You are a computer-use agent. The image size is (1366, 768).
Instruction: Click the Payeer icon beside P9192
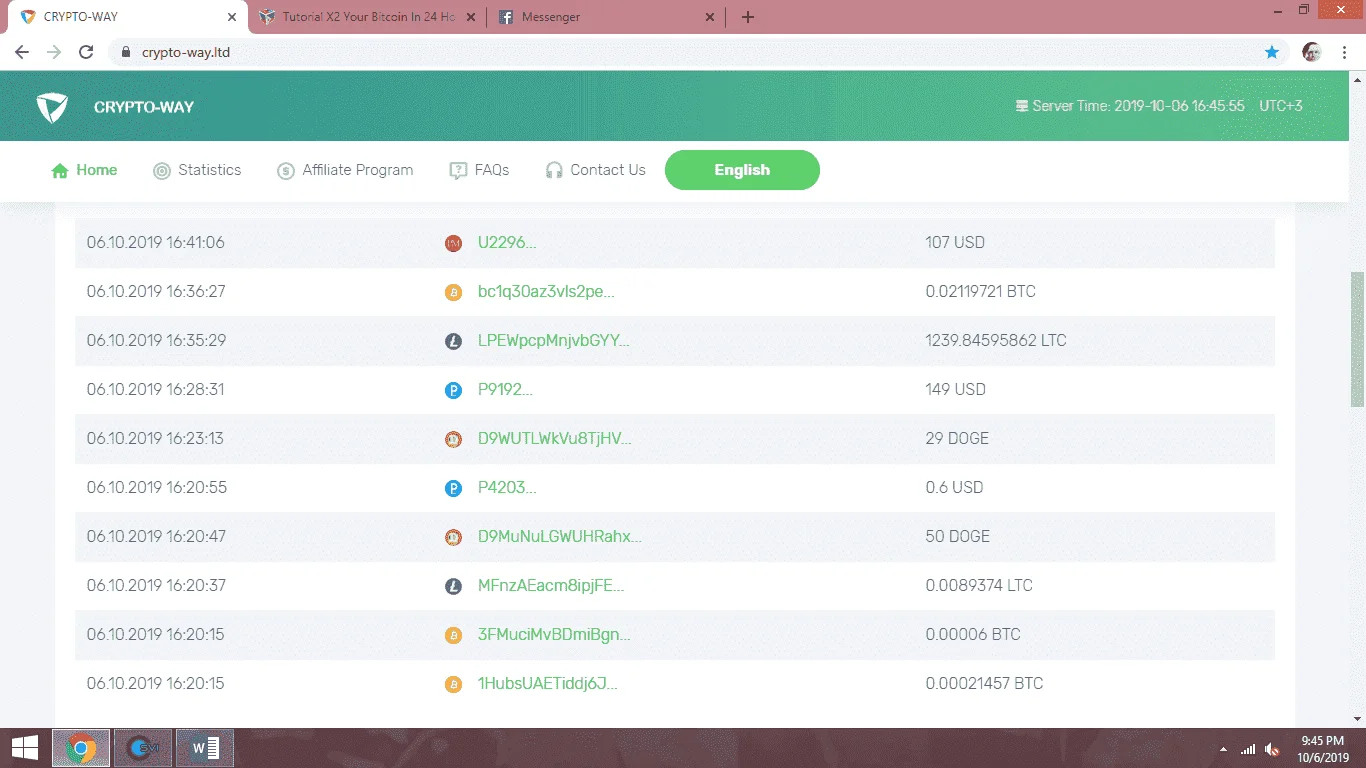point(453,390)
